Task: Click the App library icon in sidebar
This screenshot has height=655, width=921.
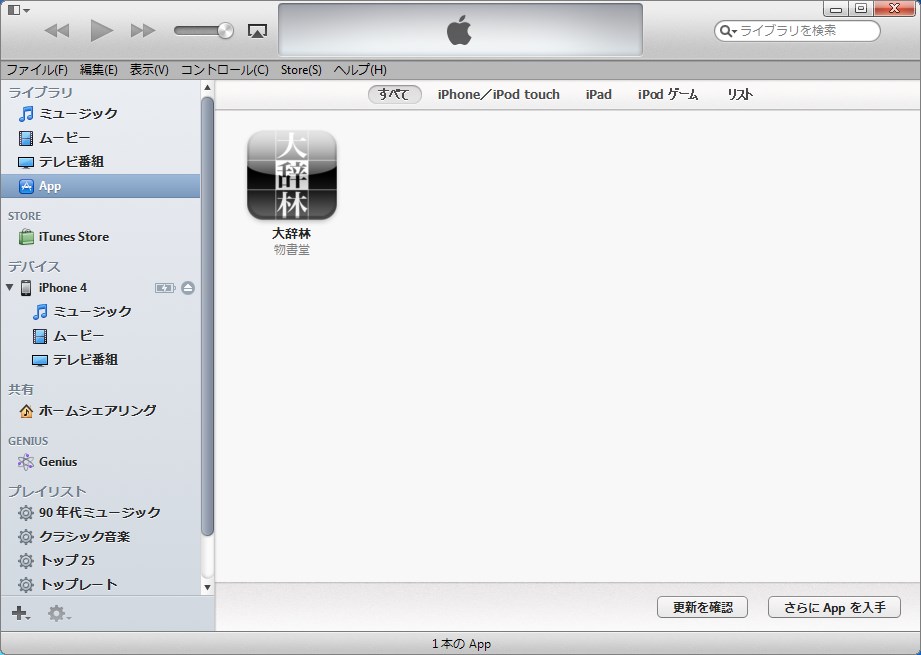Action: [x=26, y=186]
